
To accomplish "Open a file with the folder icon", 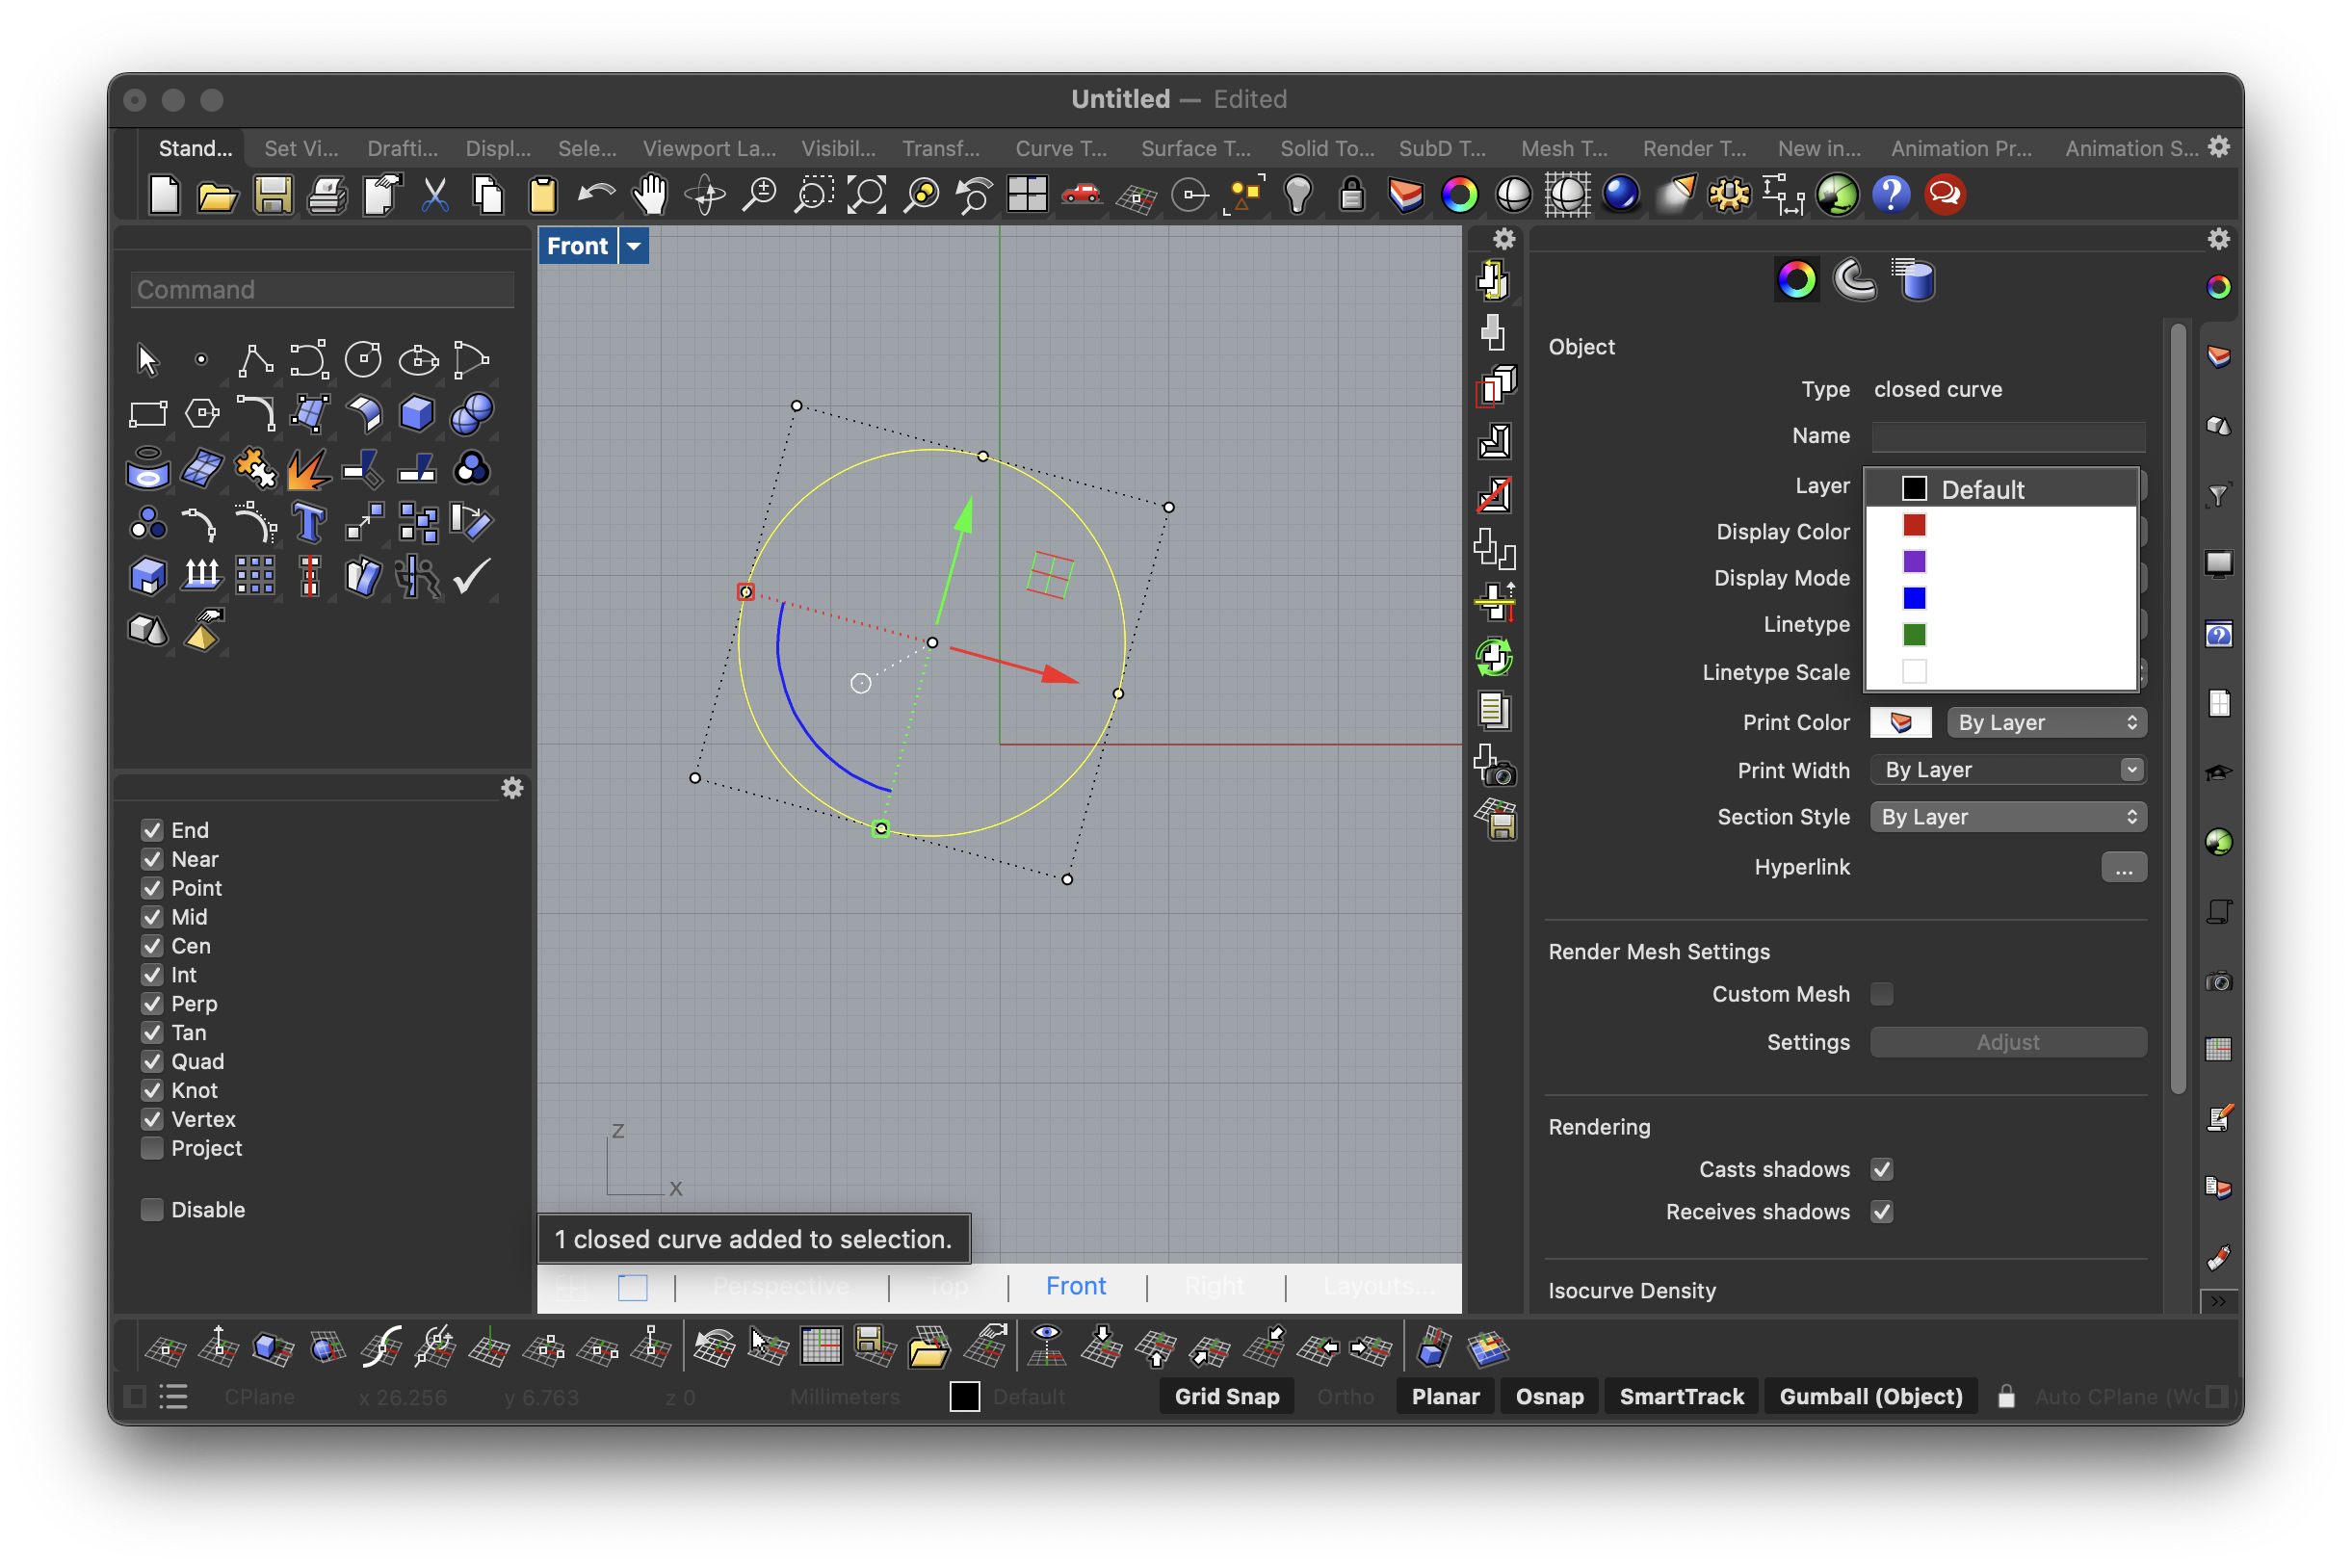I will pyautogui.click(x=217, y=195).
